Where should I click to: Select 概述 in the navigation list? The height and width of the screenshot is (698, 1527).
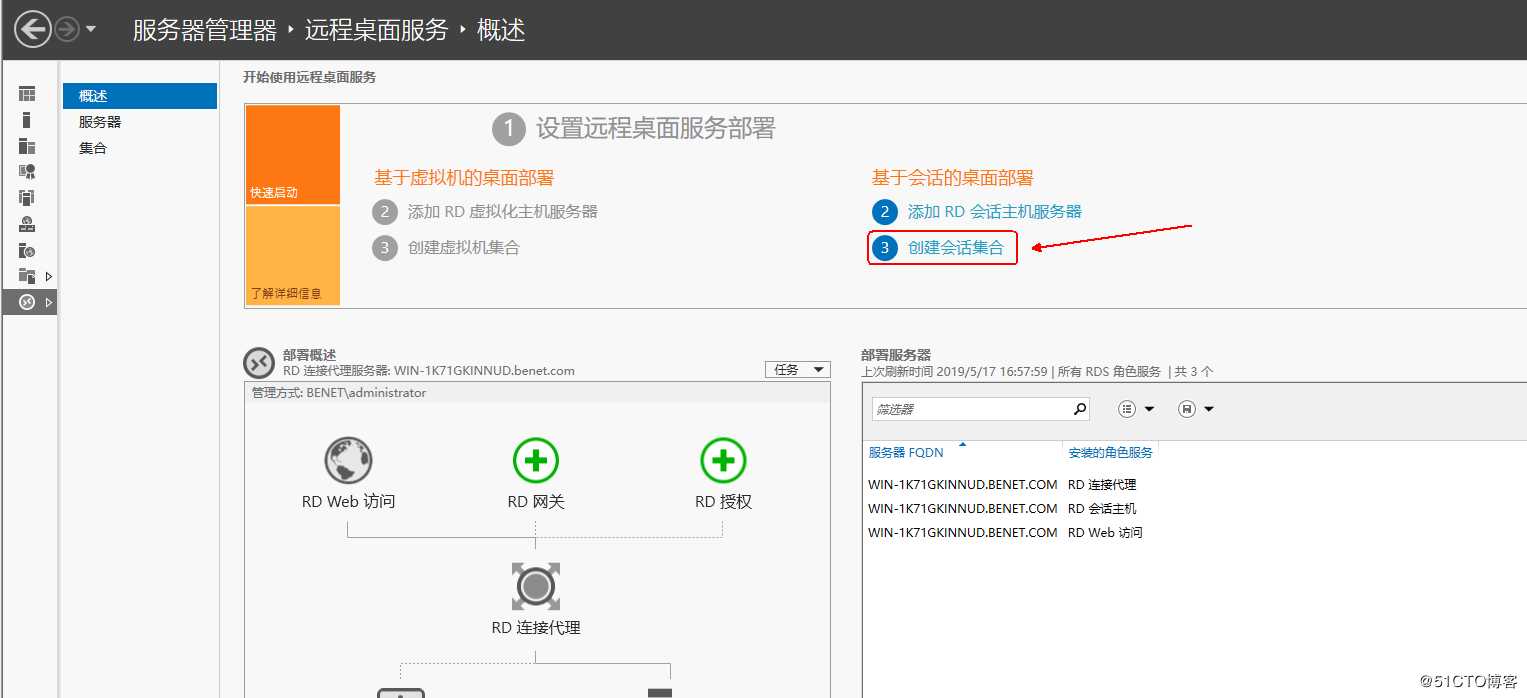click(x=140, y=96)
